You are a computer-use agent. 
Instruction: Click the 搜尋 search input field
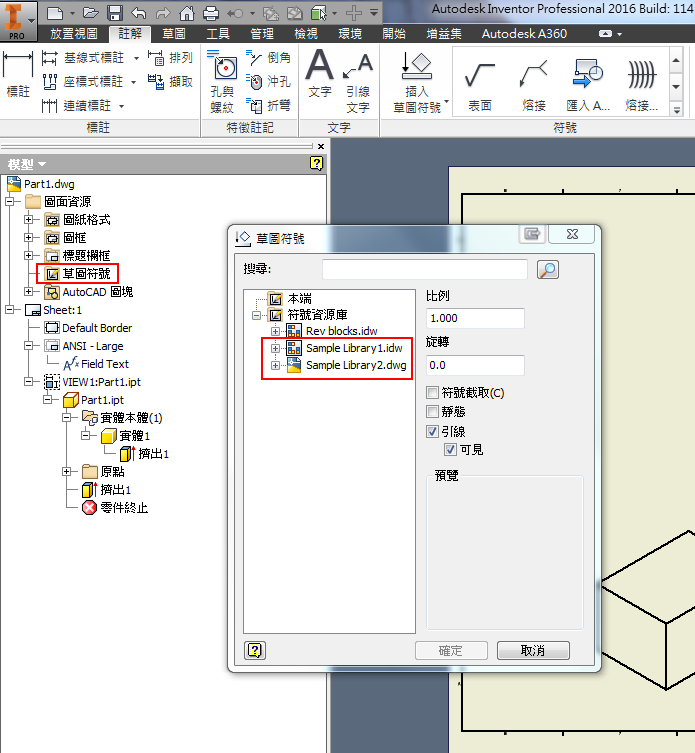tap(425, 269)
